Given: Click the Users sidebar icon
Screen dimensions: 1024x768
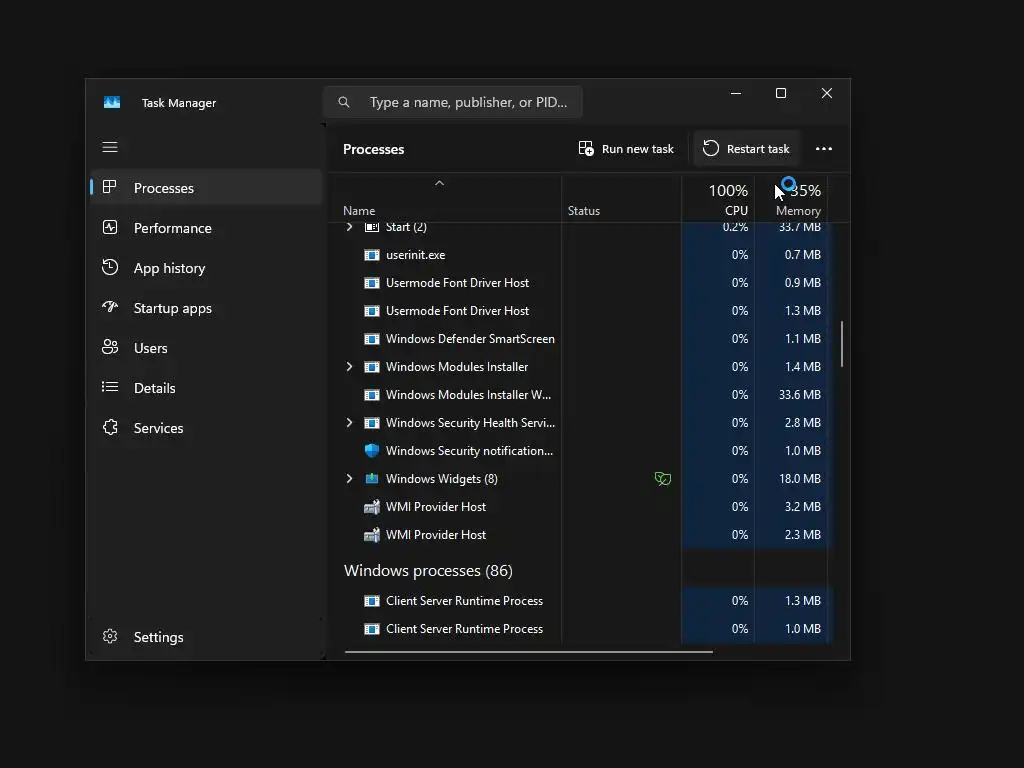Looking at the screenshot, I should click(x=110, y=347).
